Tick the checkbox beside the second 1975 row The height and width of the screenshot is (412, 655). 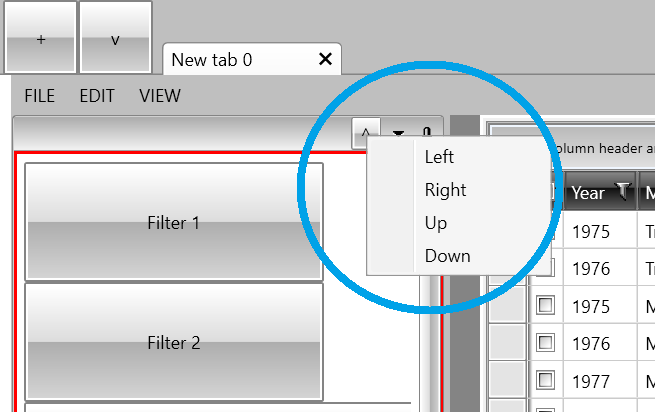546,306
